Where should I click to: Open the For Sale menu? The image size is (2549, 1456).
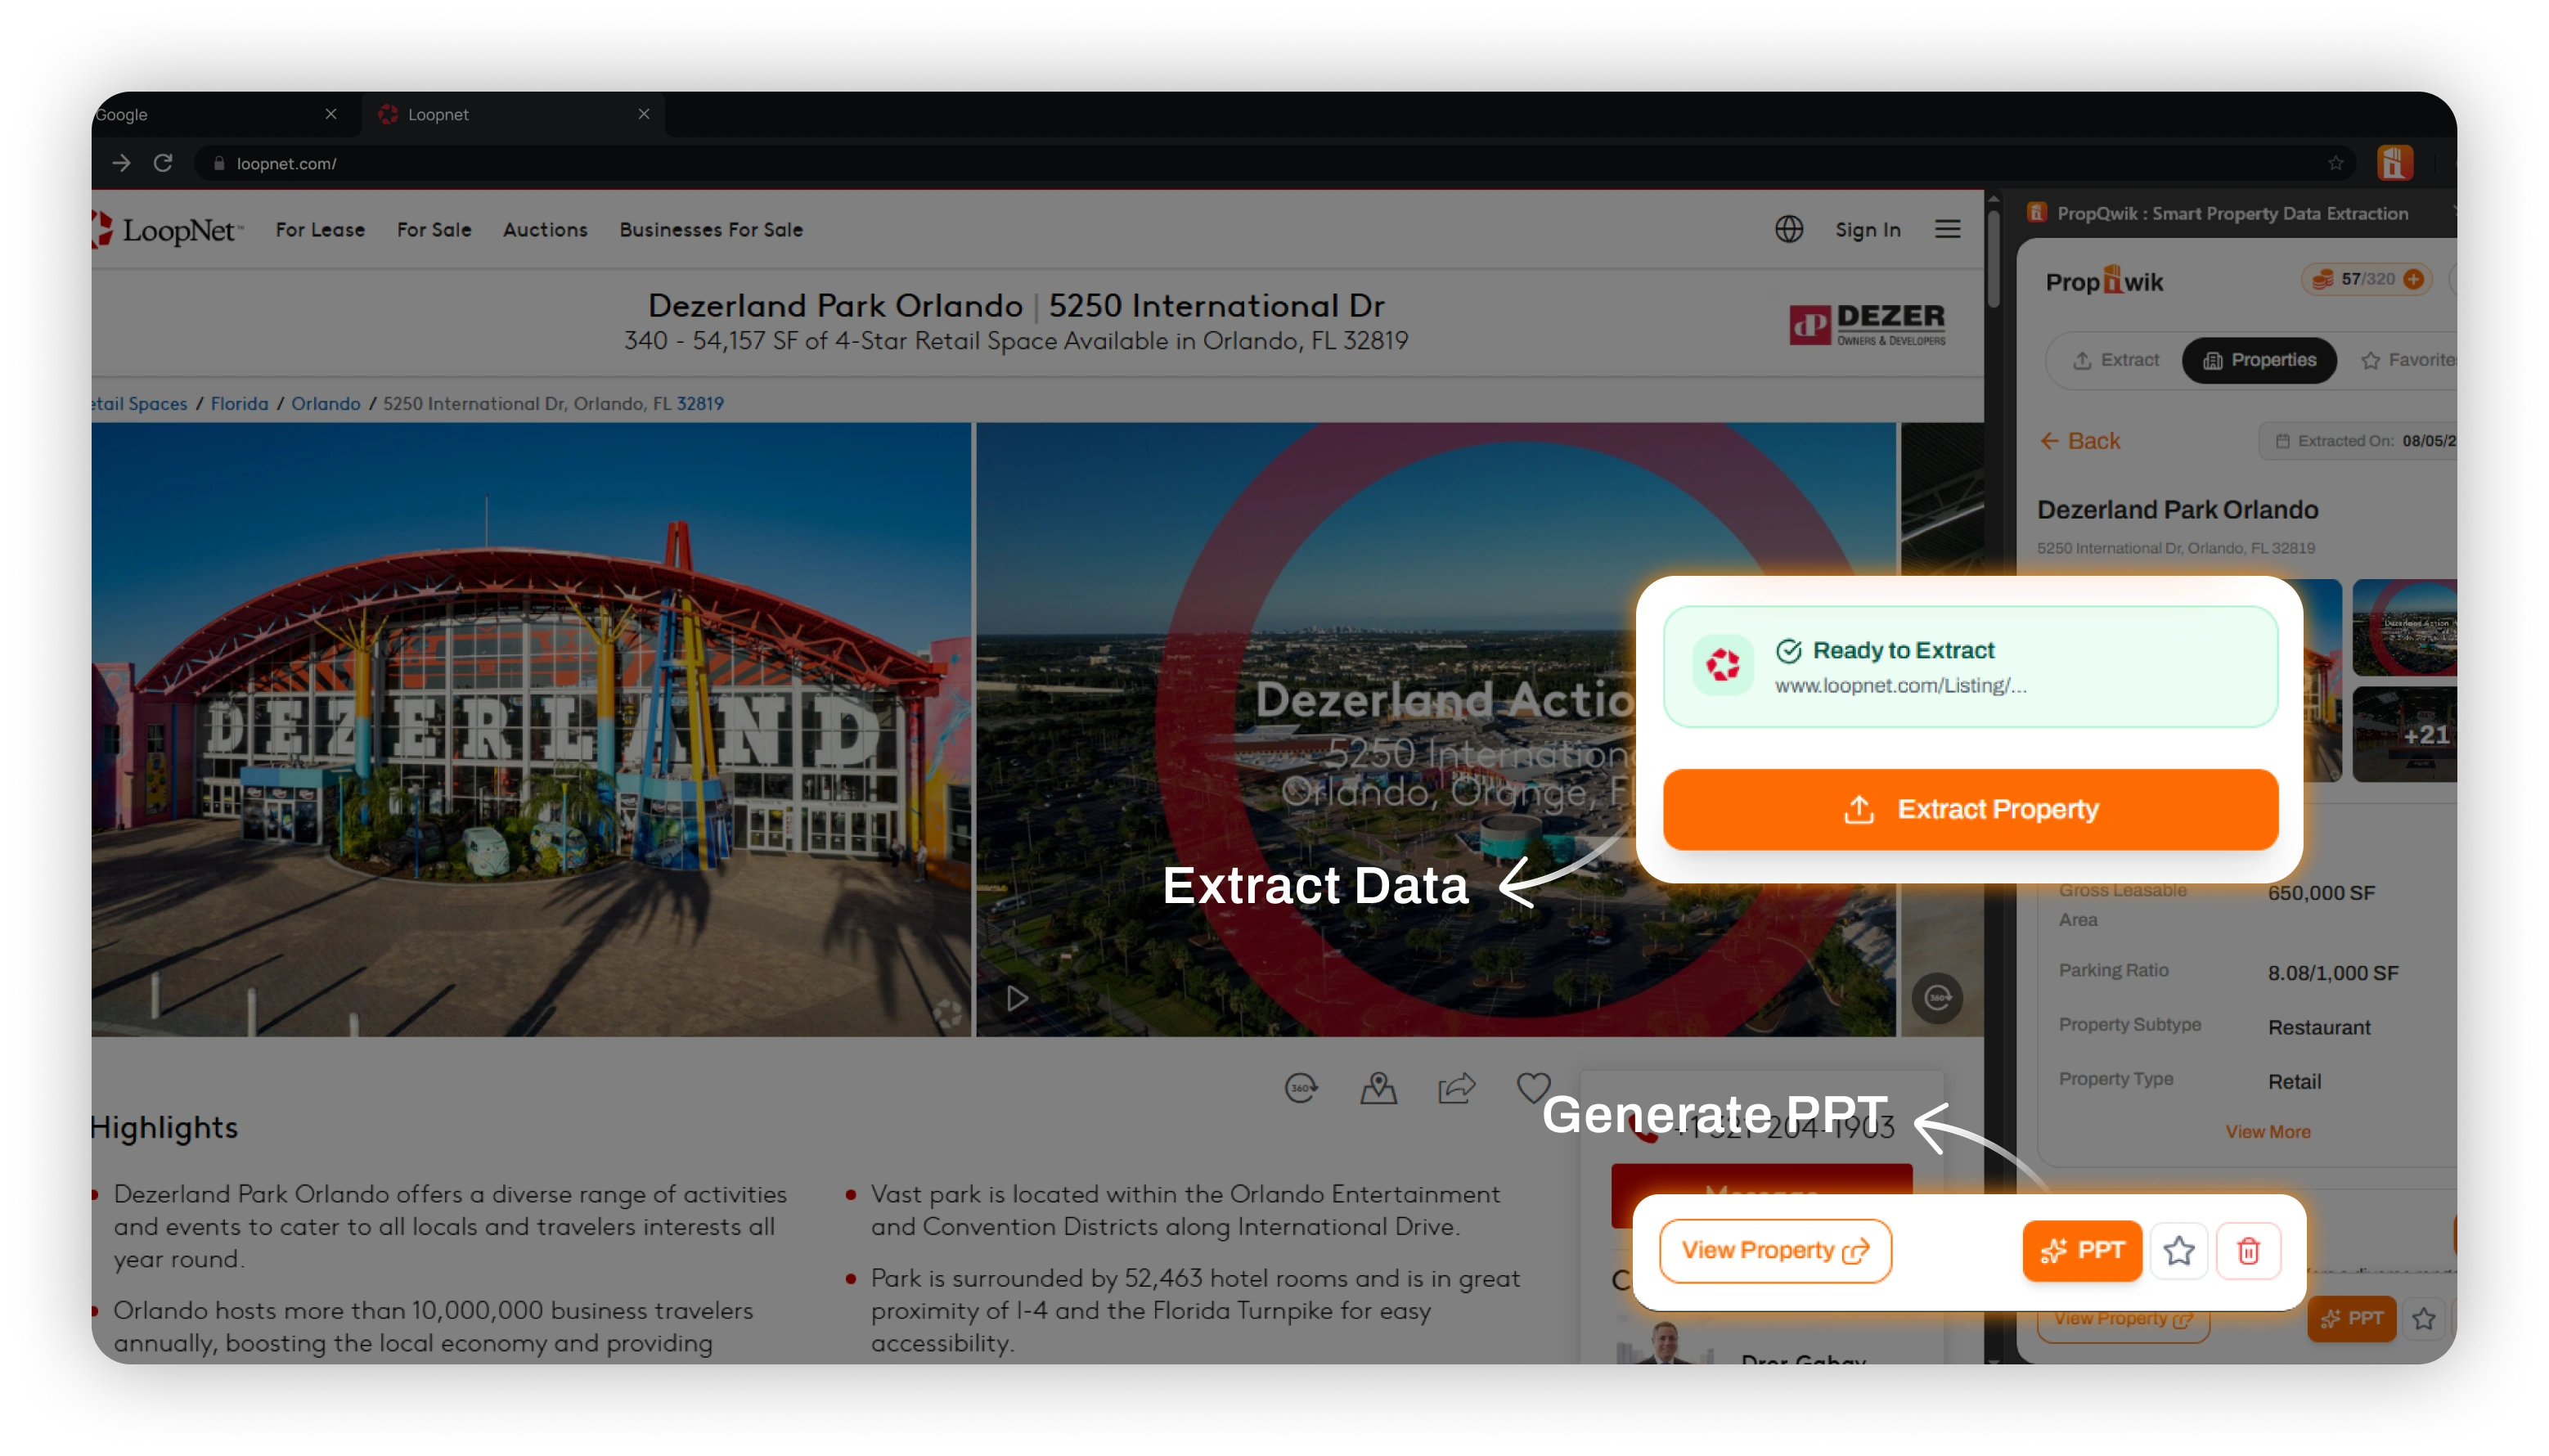[433, 230]
